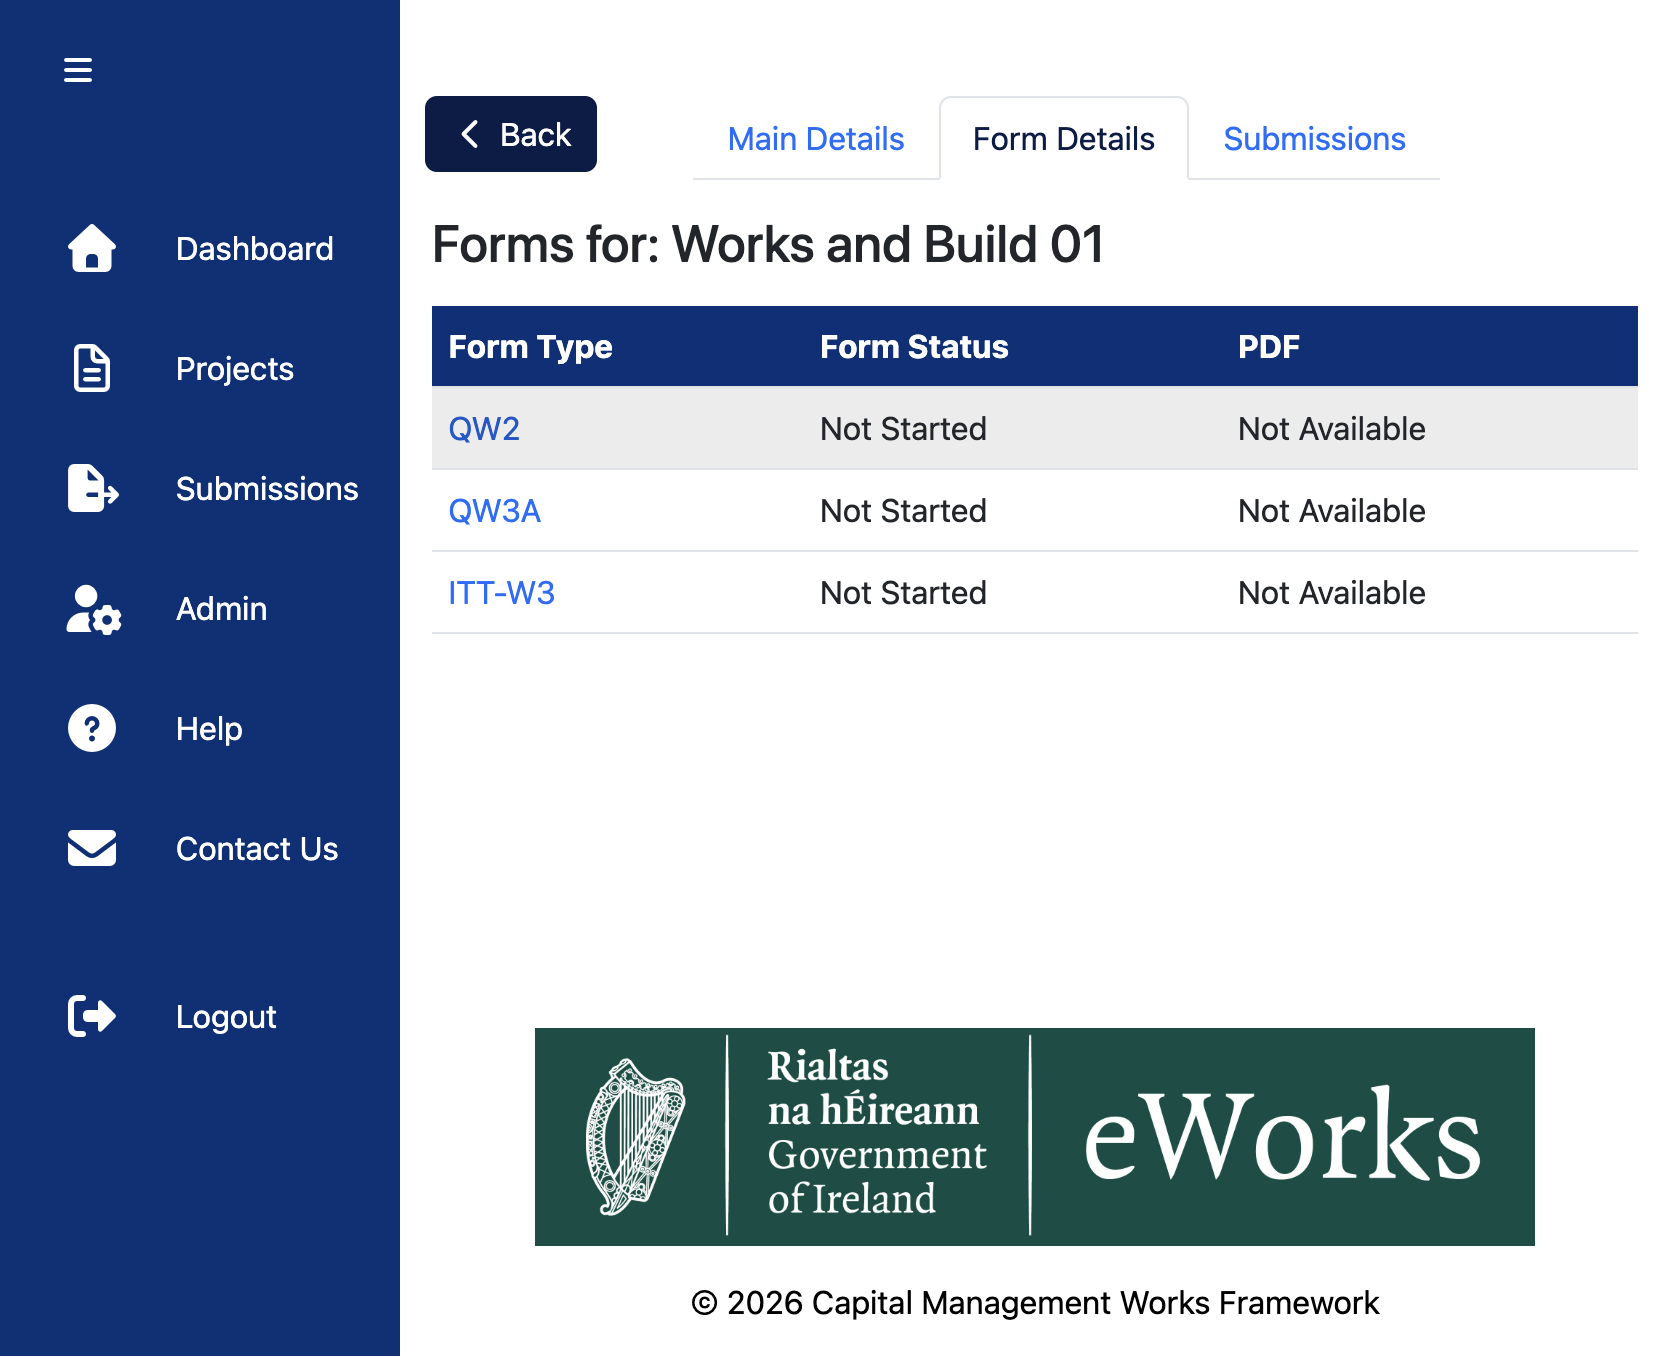Viewport: 1670px width, 1356px height.
Task: Click the 2026 Capital Management Works Framework footer
Action: pyautogui.click(x=1035, y=1303)
